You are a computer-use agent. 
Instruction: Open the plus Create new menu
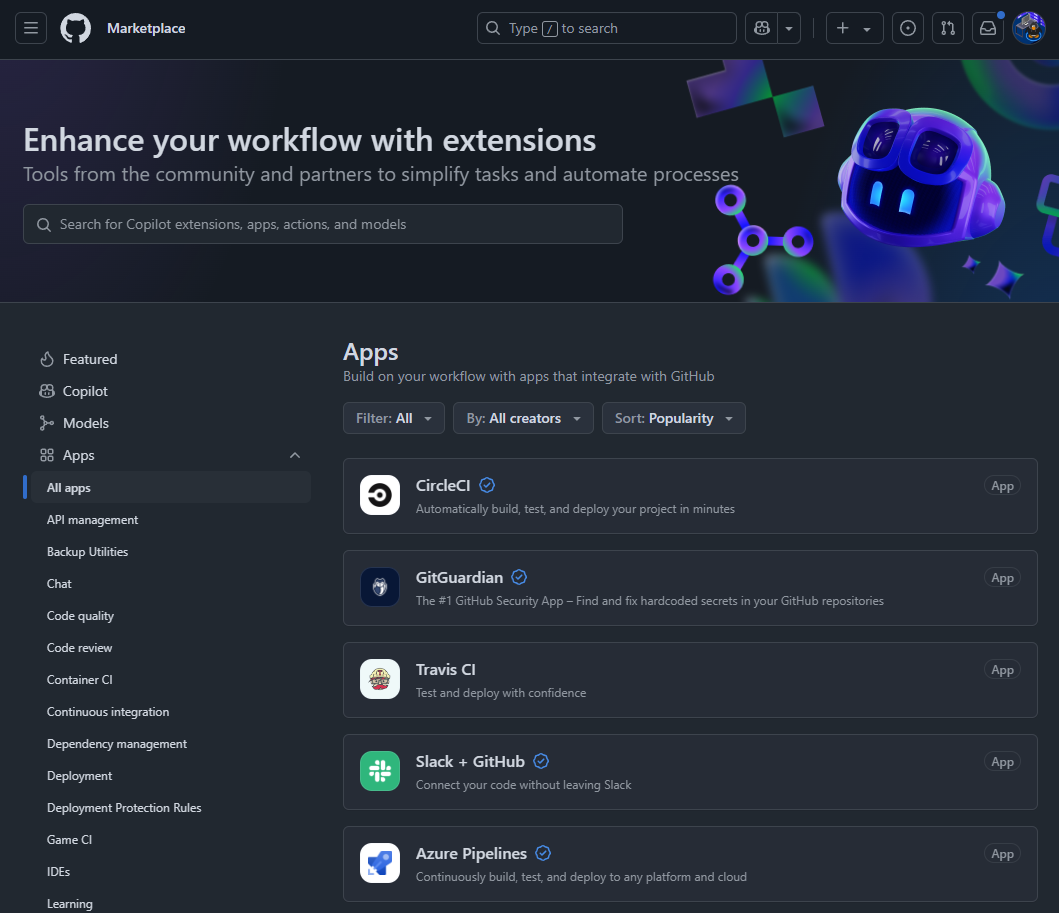pyautogui.click(x=854, y=28)
